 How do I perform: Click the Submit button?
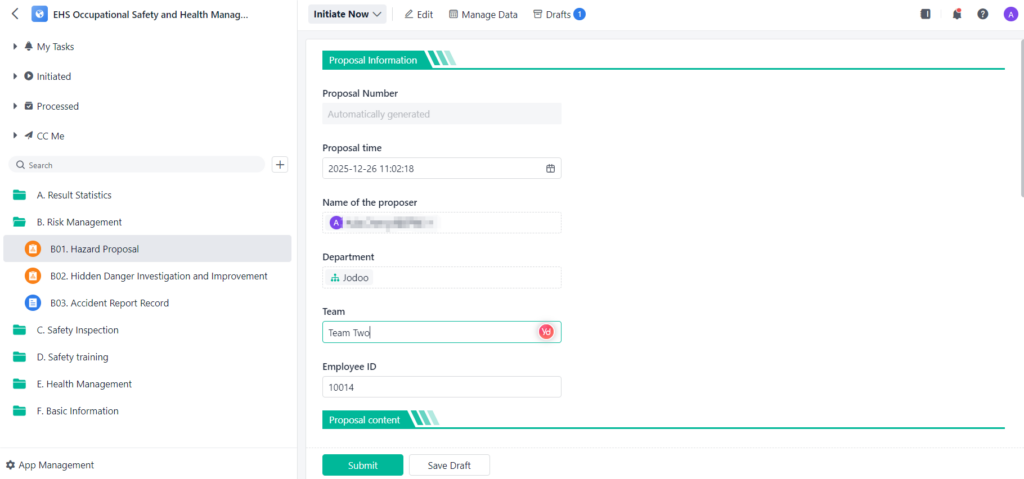(362, 465)
